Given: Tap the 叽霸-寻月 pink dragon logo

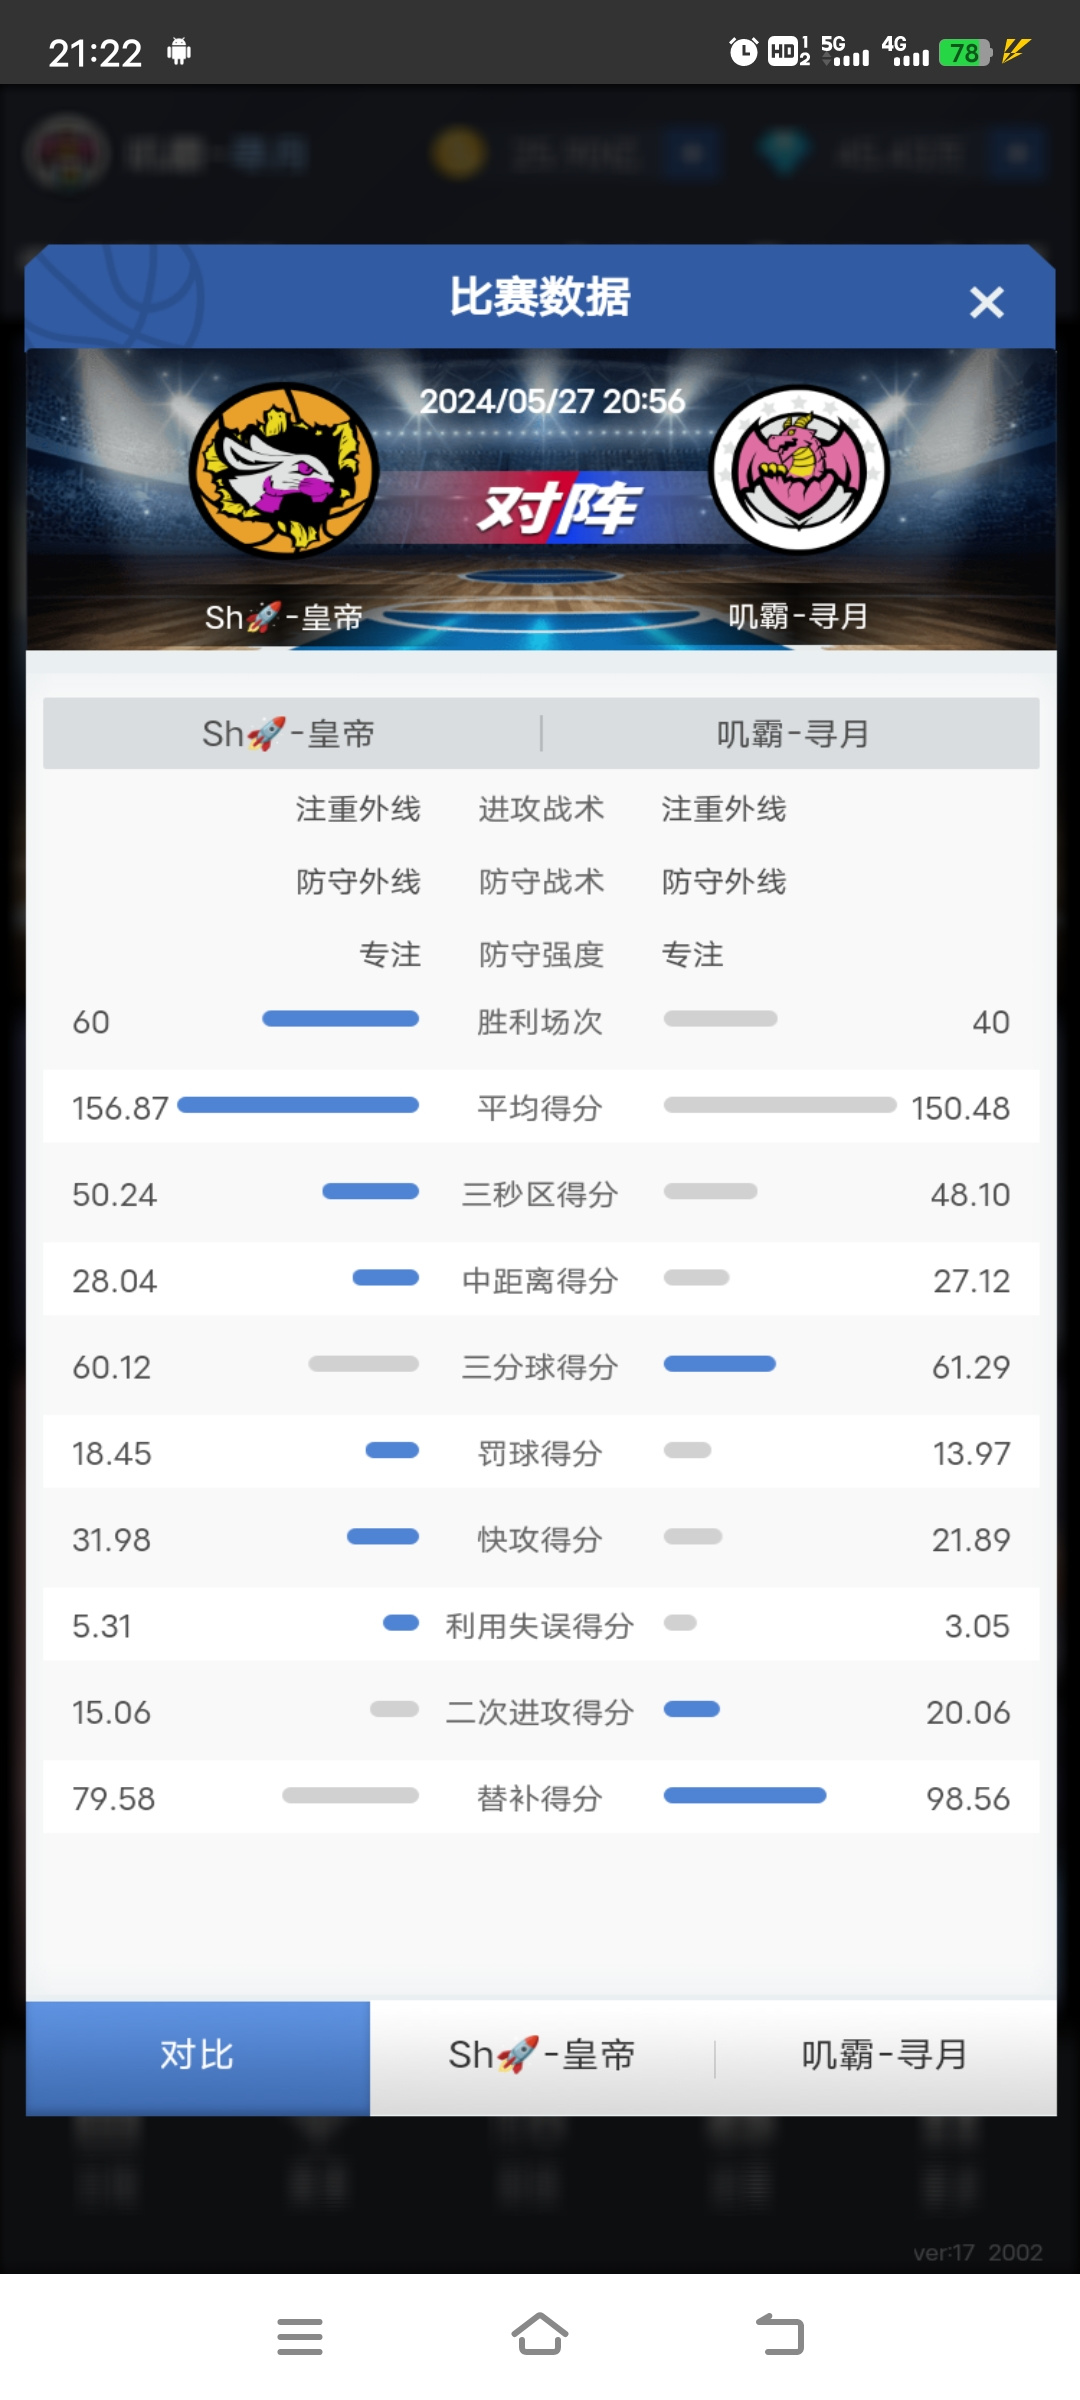Looking at the screenshot, I should click(798, 470).
